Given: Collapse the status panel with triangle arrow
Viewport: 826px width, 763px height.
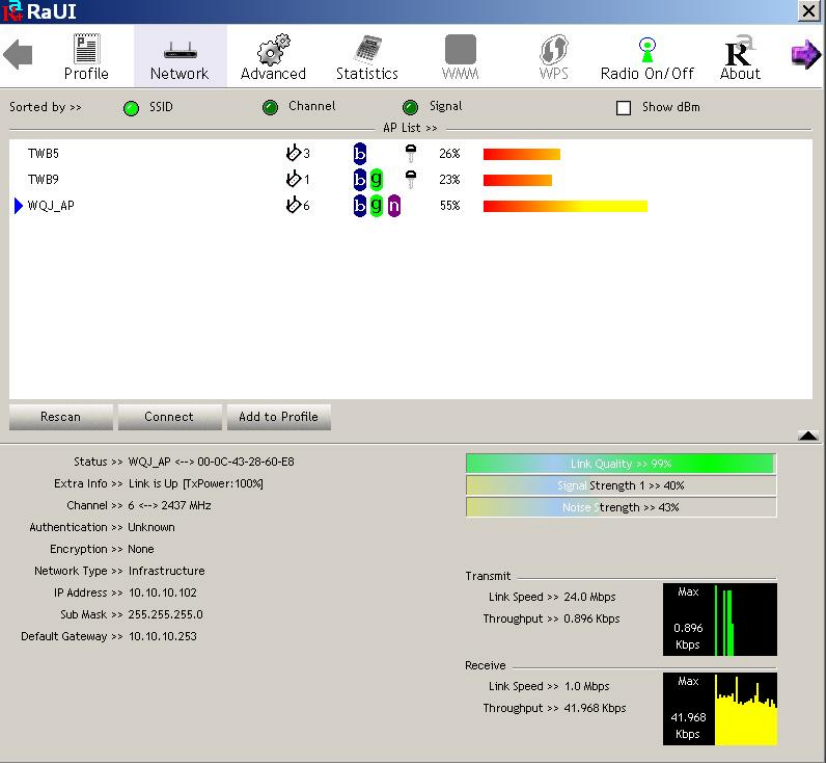Looking at the screenshot, I should click(808, 436).
